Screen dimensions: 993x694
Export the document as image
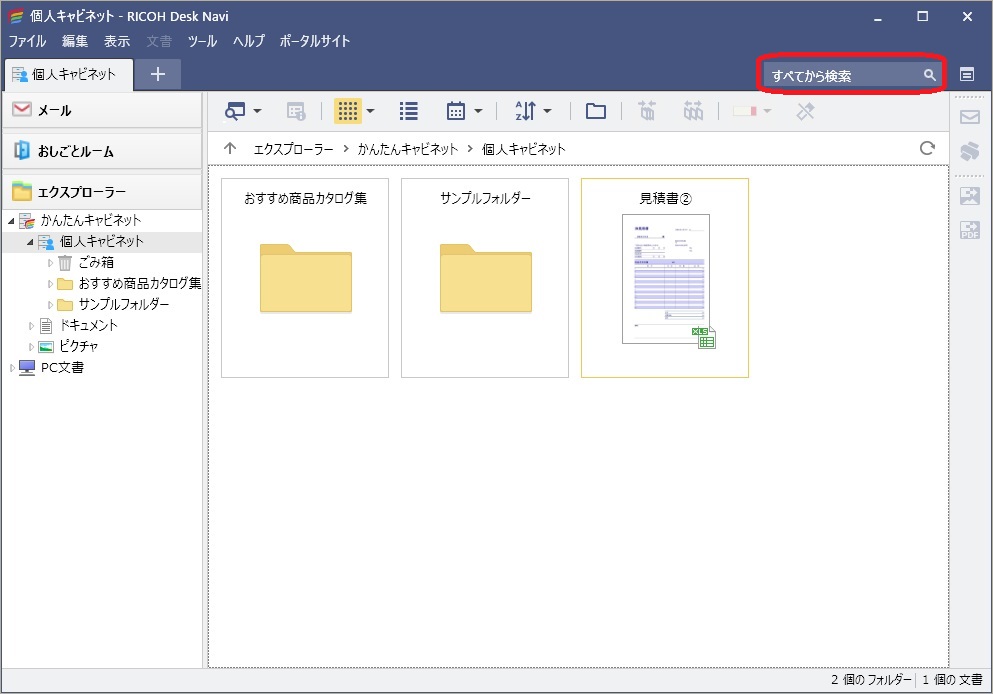pyautogui.click(x=968, y=194)
